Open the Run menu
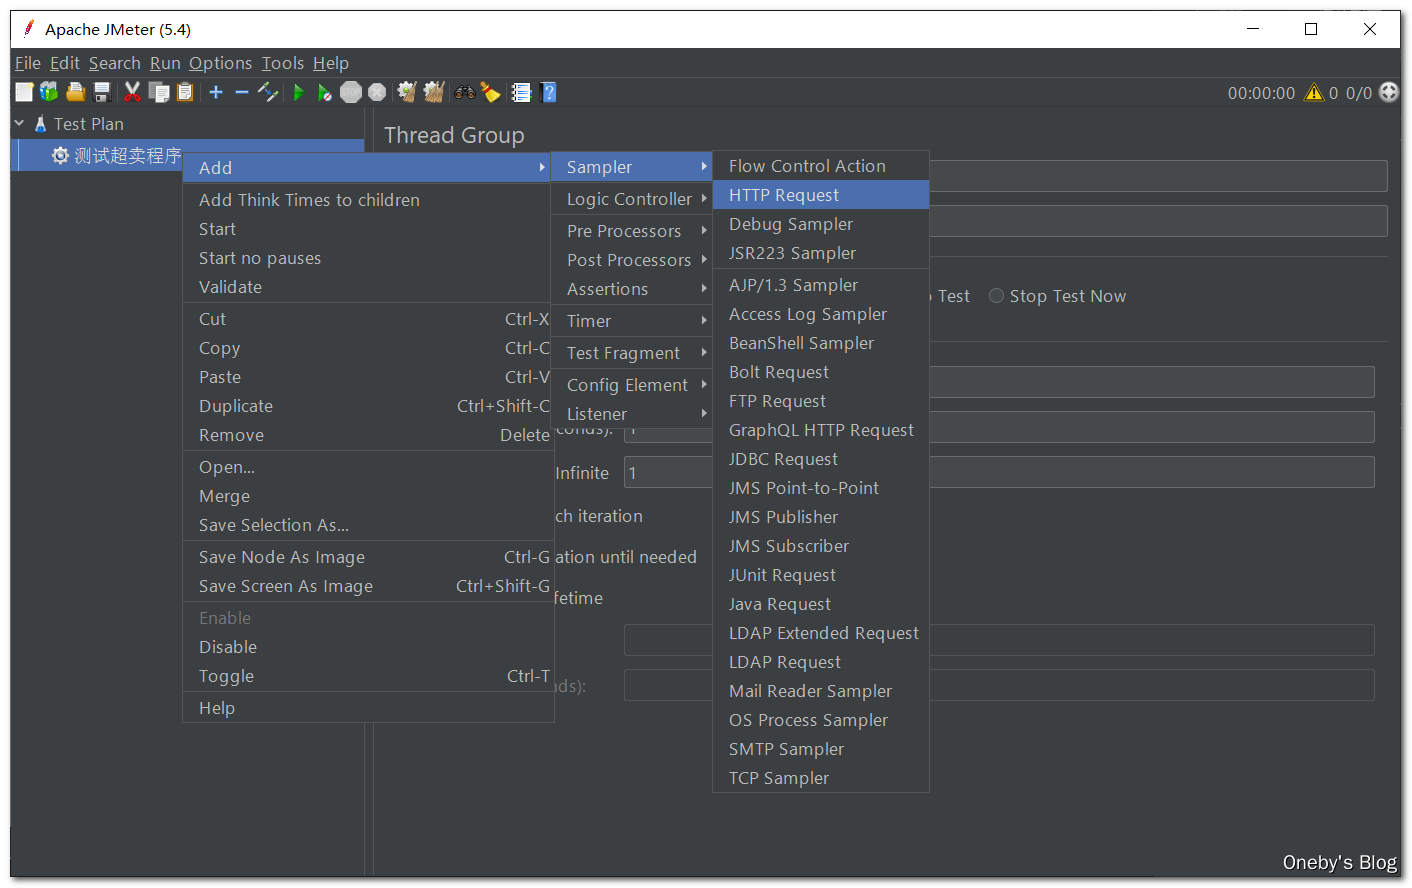Viewport: 1412px width, 888px height. (165, 63)
